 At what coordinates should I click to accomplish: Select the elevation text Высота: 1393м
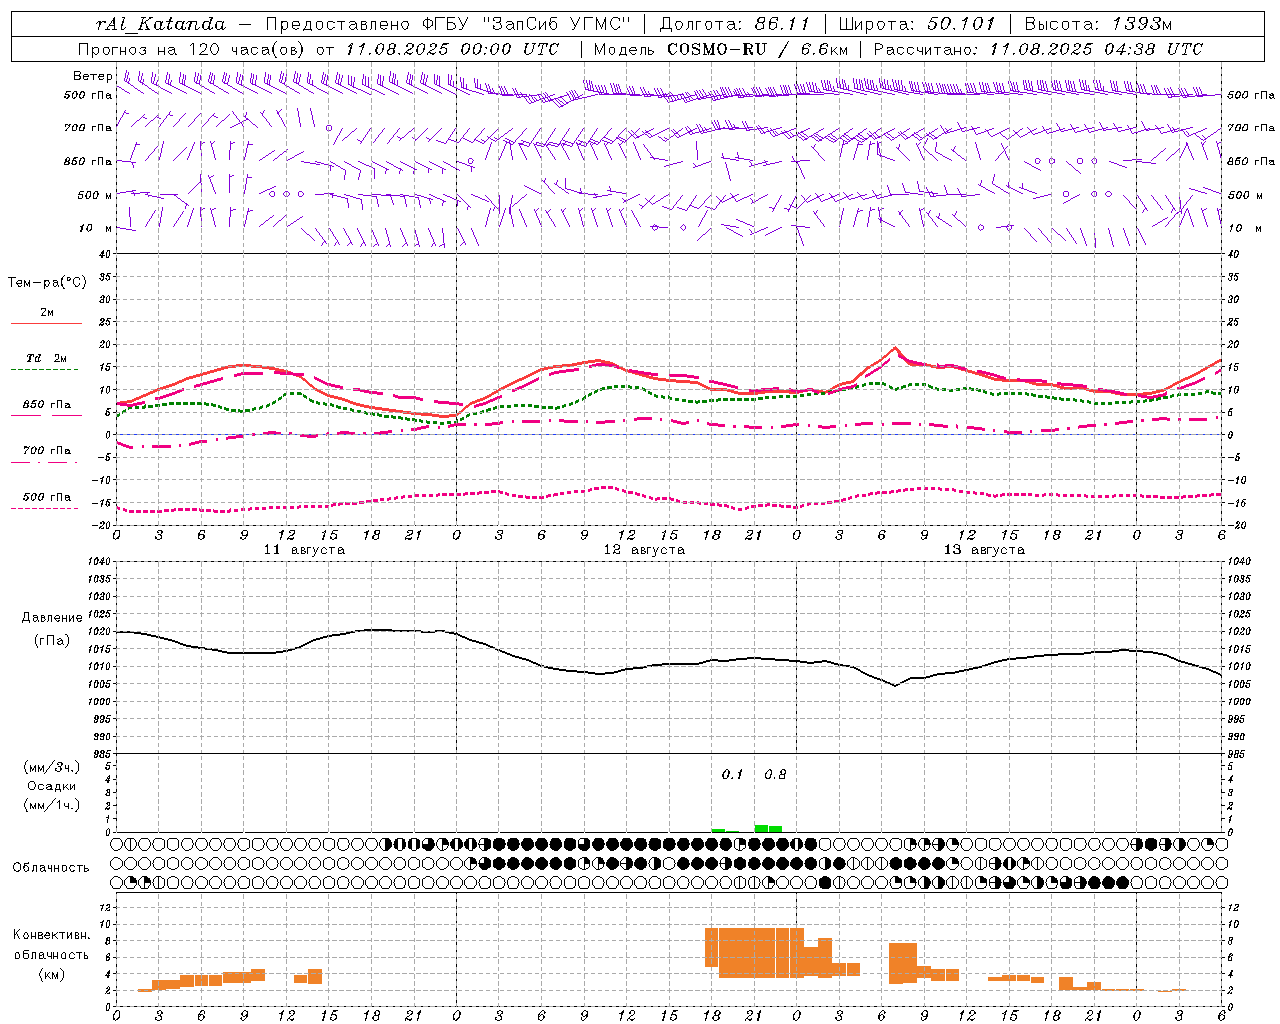[1098, 24]
